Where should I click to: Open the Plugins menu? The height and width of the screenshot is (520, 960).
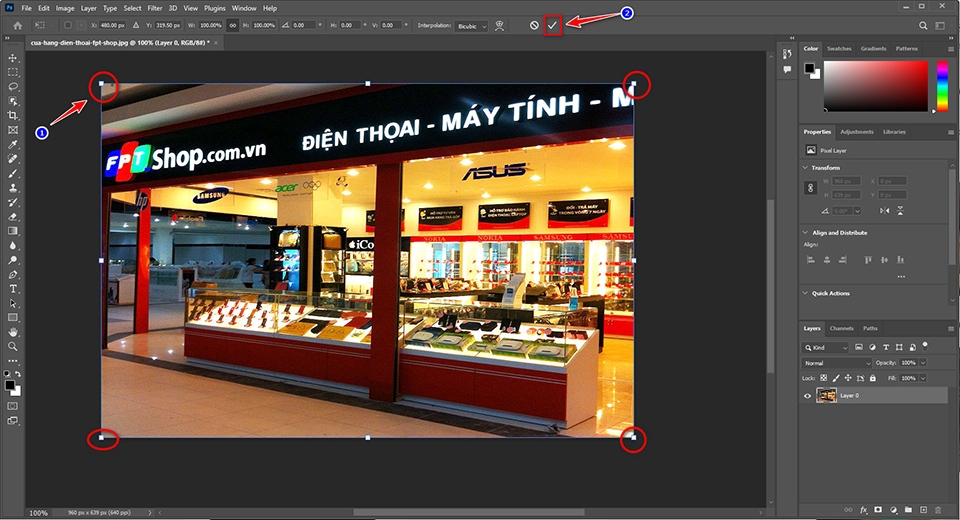pyautogui.click(x=215, y=8)
